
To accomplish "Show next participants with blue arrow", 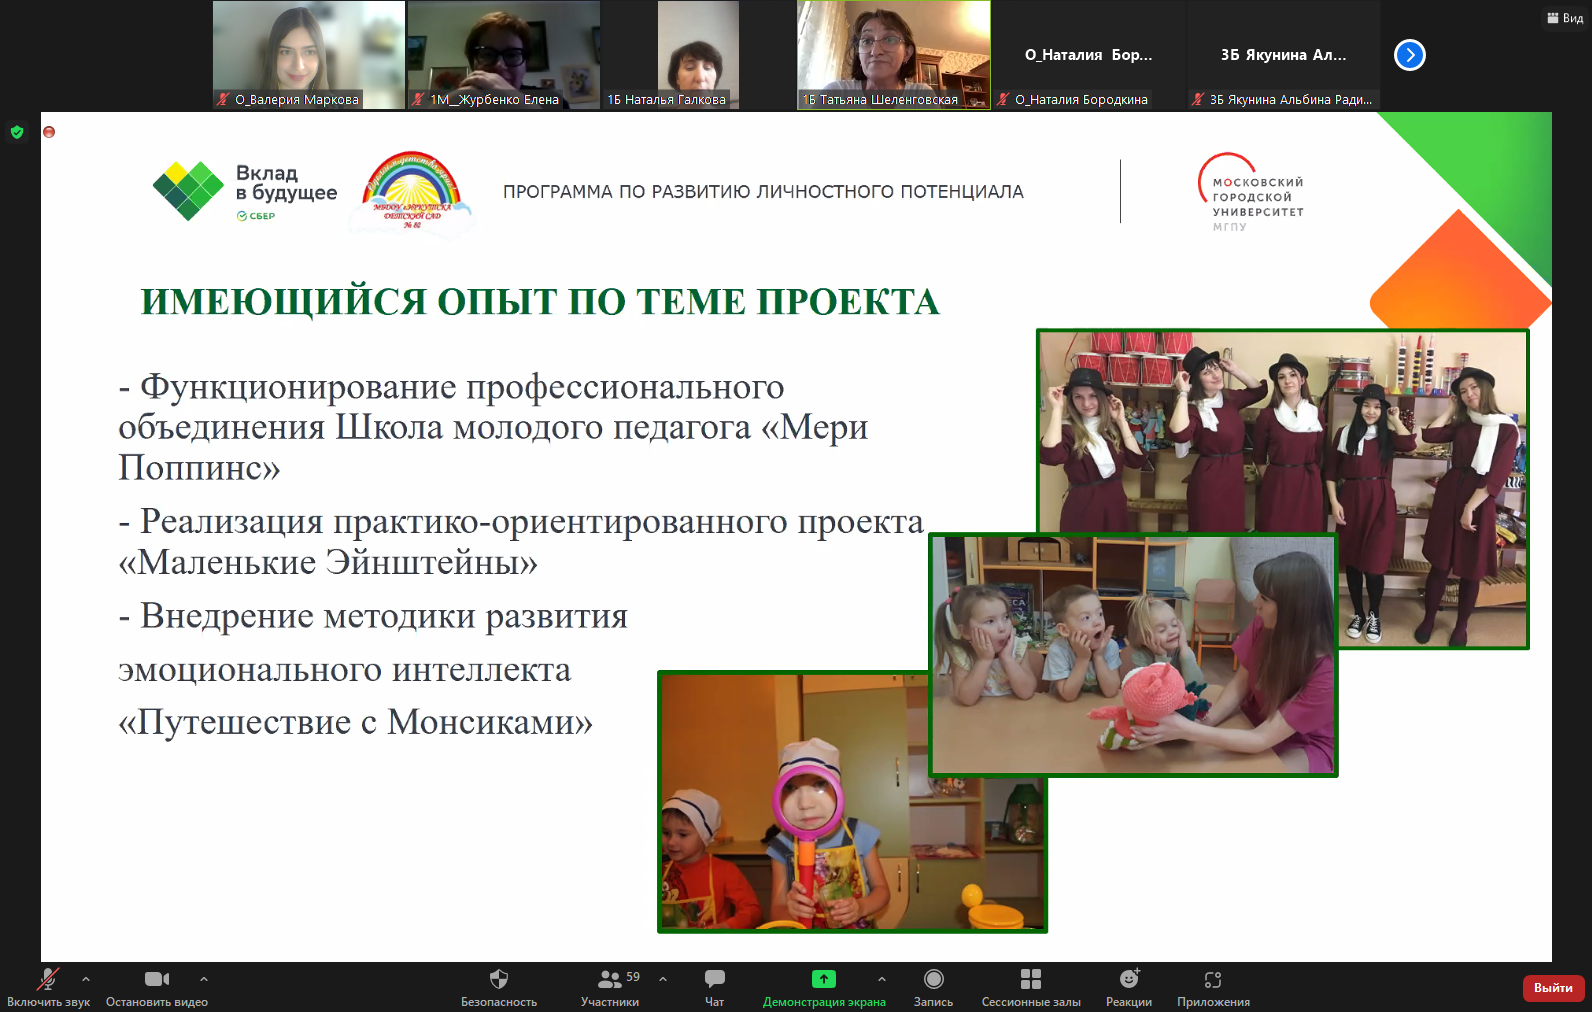I will coord(1410,55).
